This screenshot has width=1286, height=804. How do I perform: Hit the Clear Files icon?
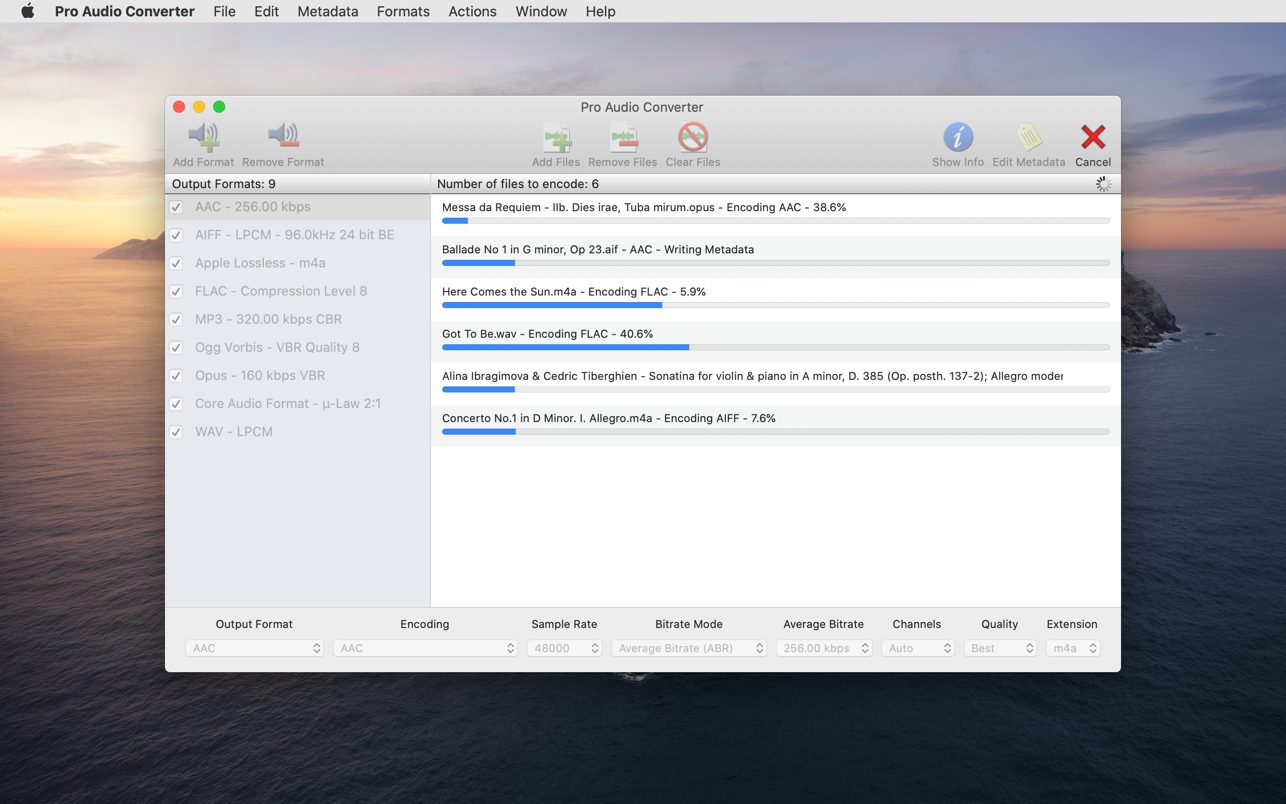[x=692, y=137]
